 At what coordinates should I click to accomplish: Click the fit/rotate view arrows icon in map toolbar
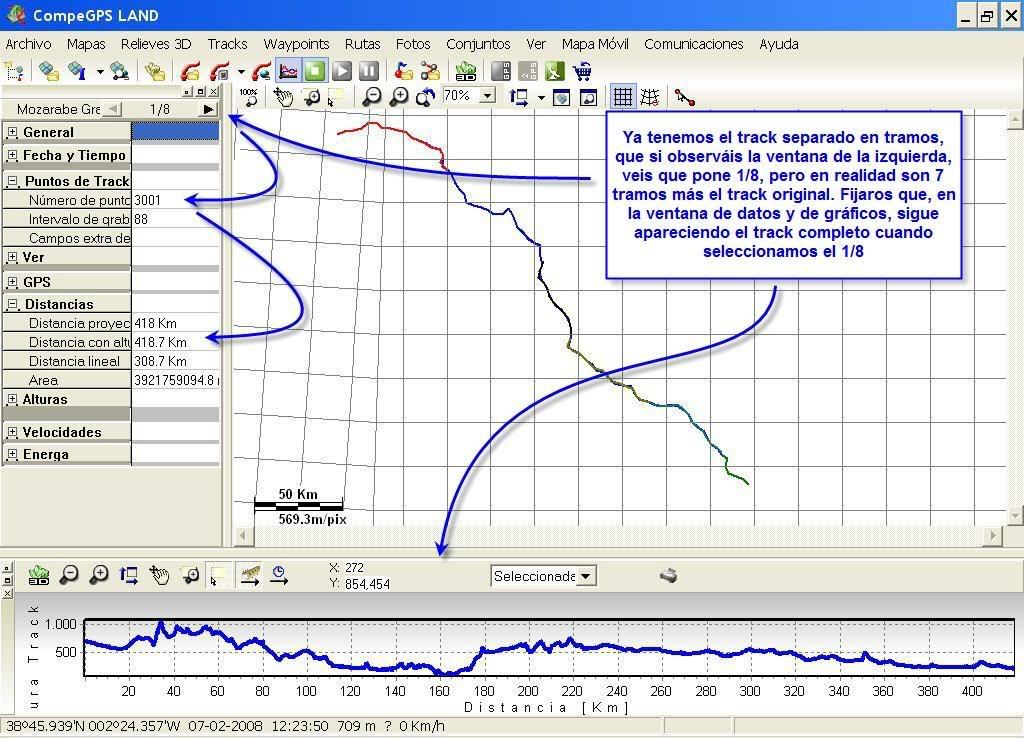(519, 97)
